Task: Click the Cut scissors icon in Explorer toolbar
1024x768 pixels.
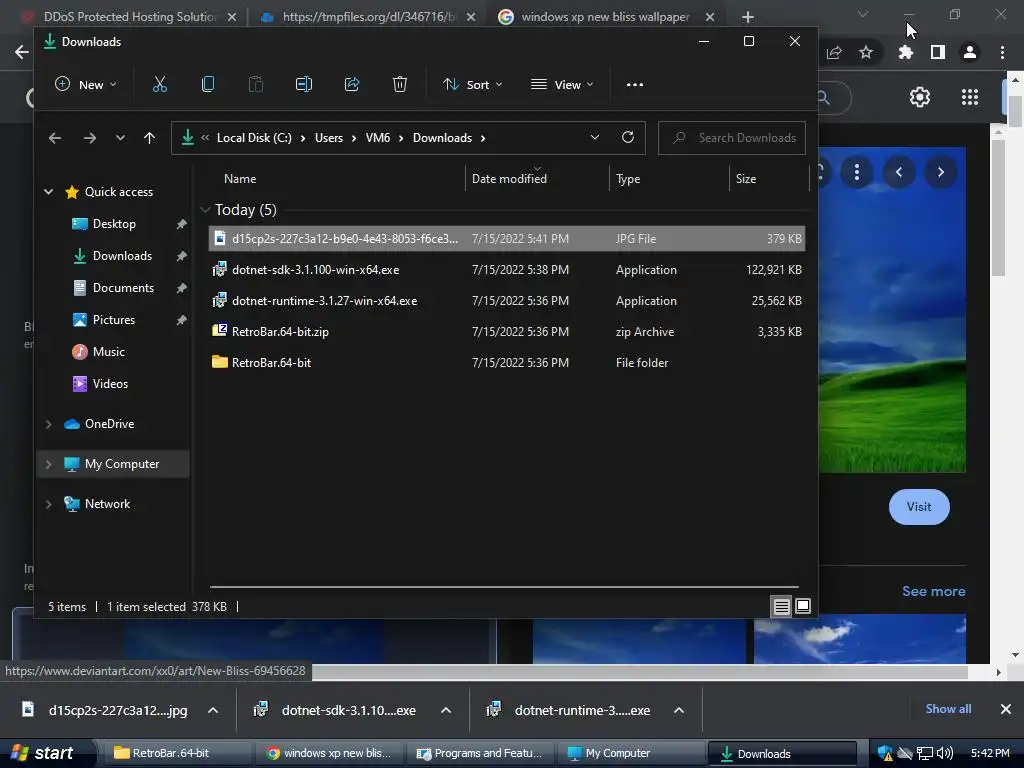Action: [159, 84]
